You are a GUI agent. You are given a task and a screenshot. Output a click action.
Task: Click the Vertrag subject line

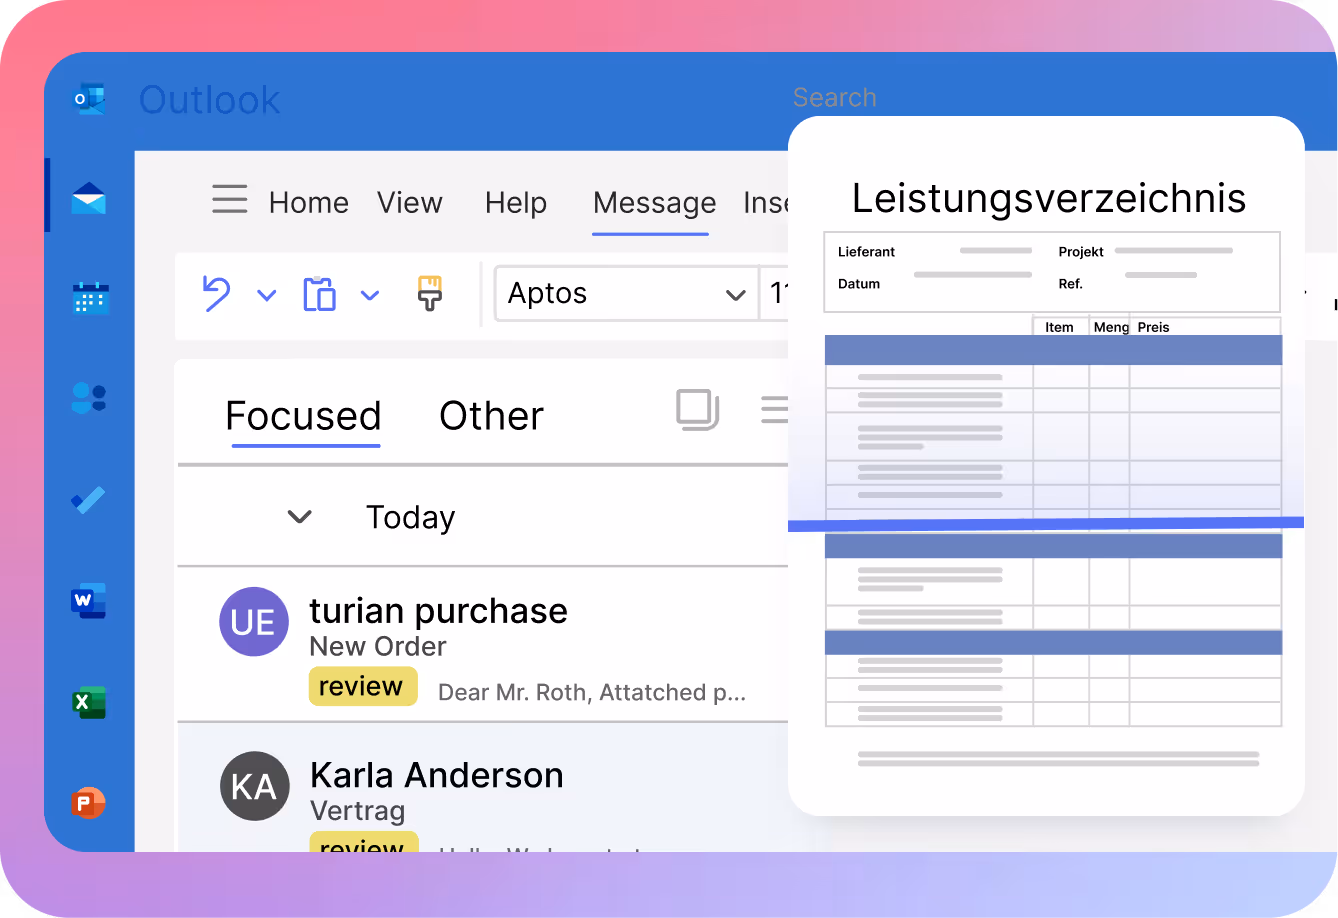(358, 811)
